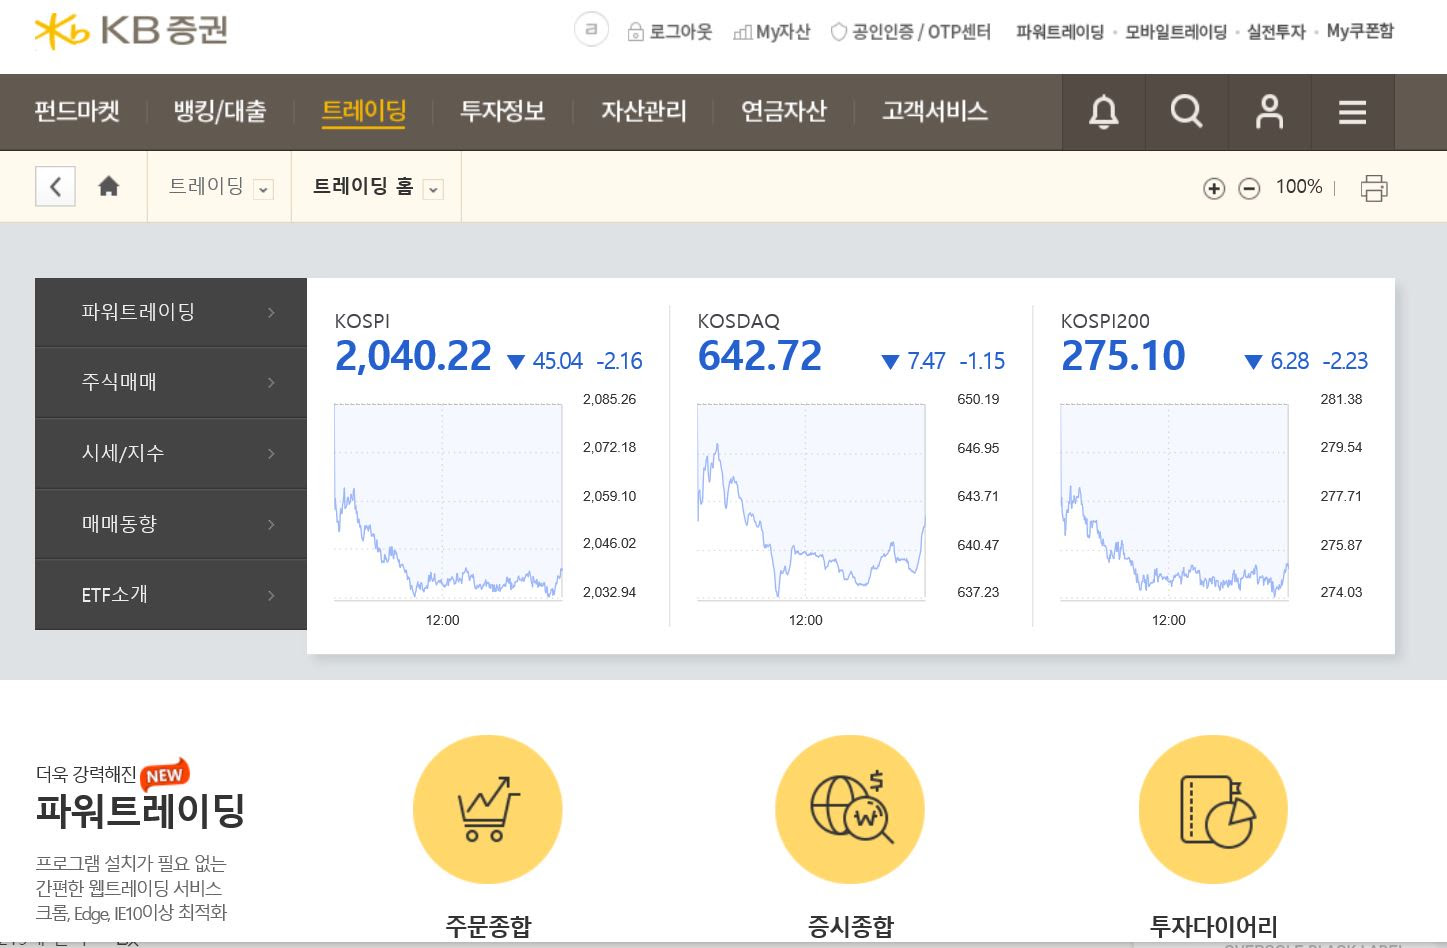Click the round 'a' accessibility icon

click(591, 30)
